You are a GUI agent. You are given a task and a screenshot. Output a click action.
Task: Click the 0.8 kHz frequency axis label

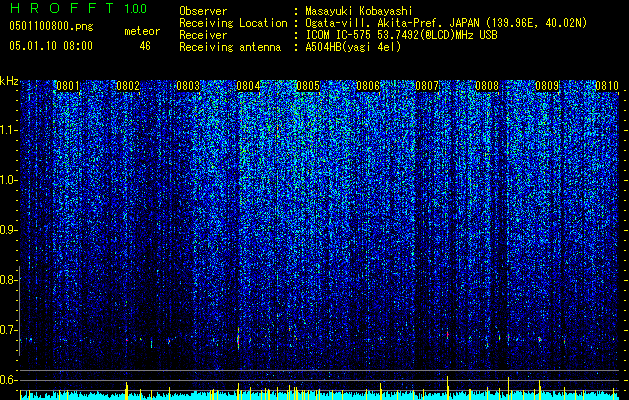point(8,280)
